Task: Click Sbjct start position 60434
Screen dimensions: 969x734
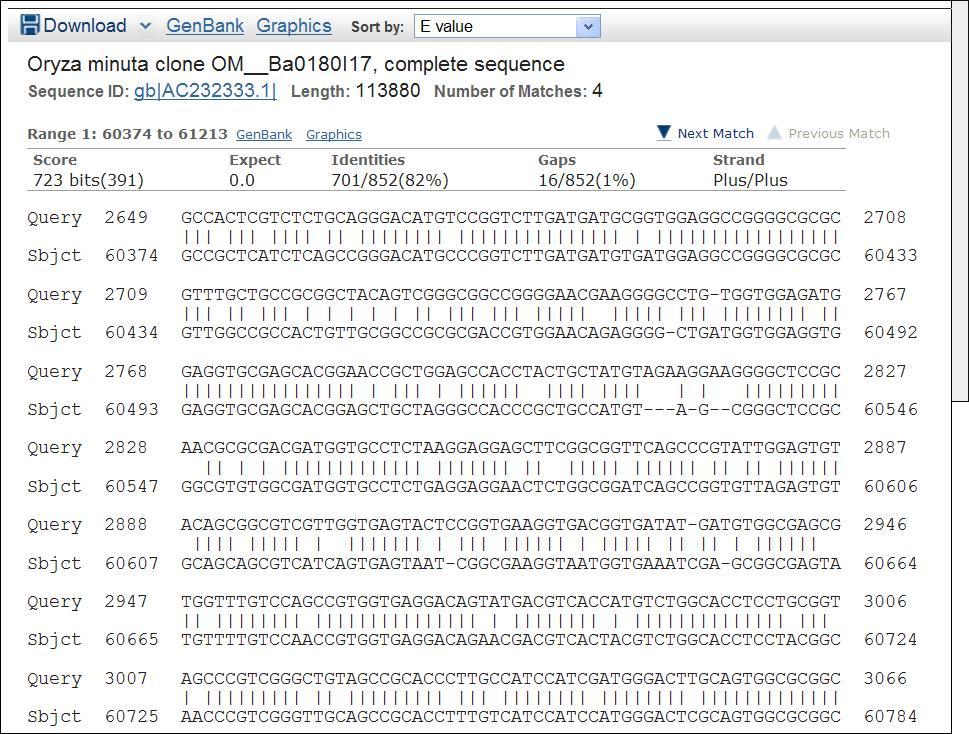Action: (132, 333)
